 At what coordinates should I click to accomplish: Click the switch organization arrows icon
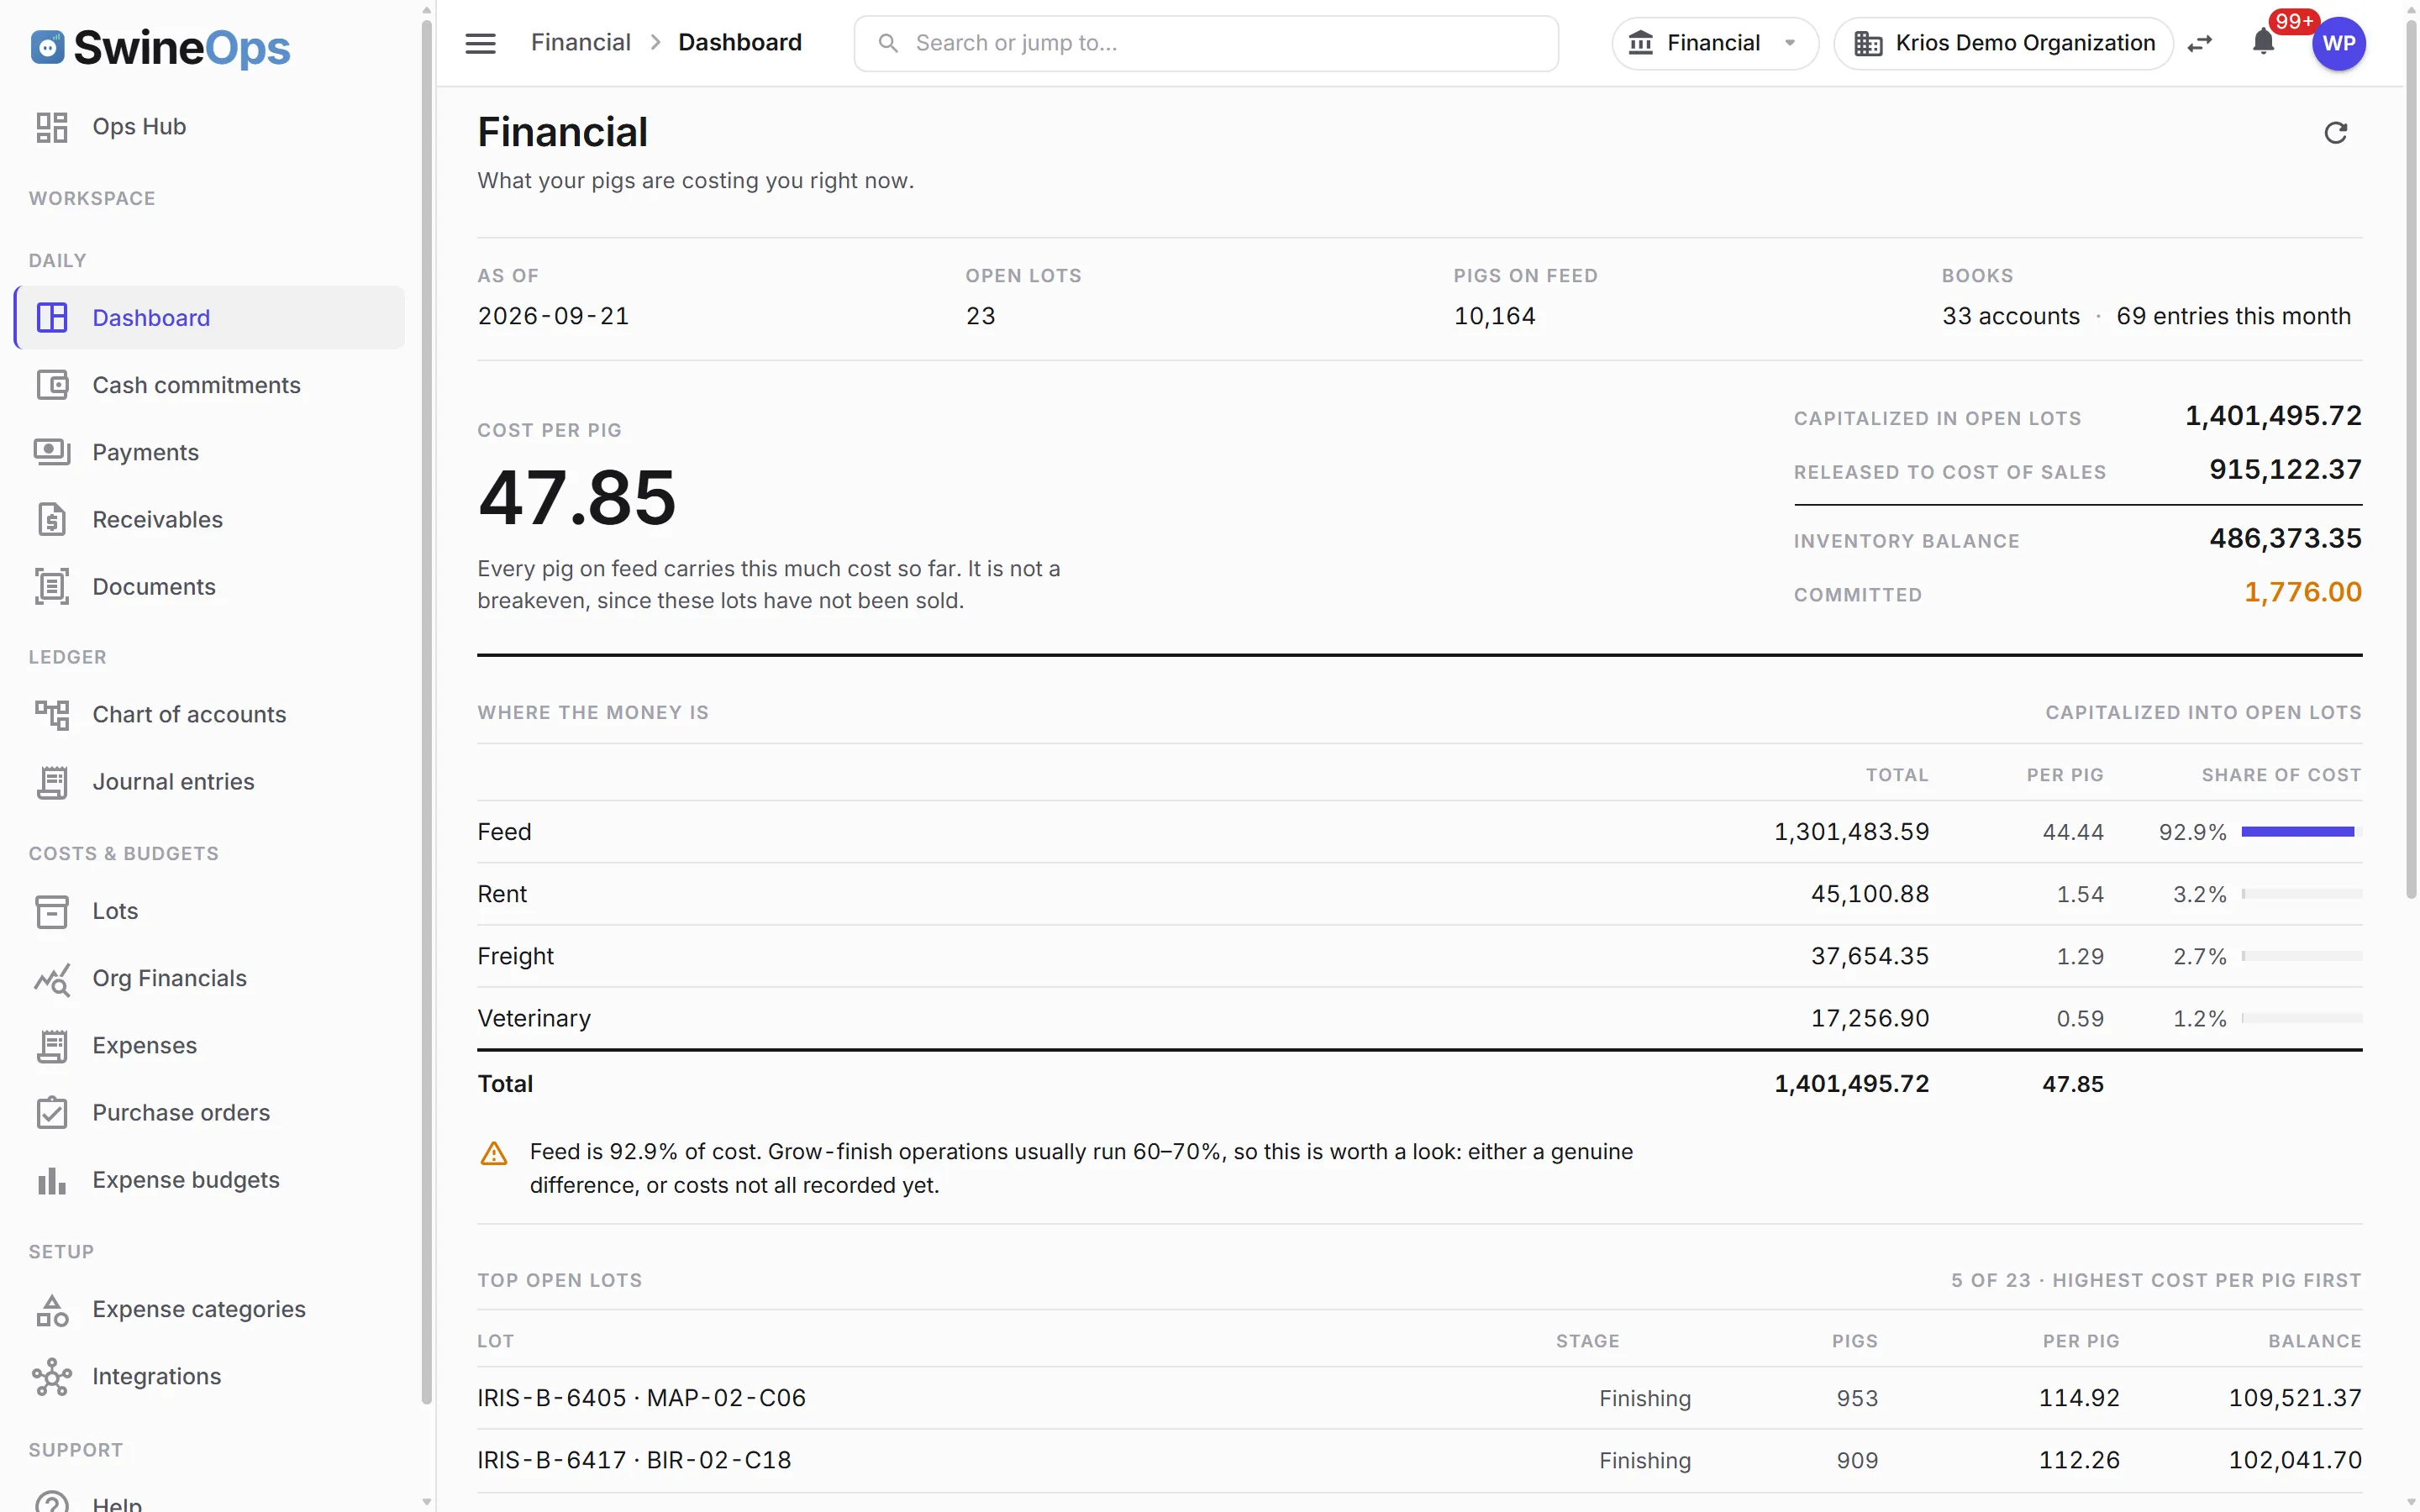(2200, 43)
